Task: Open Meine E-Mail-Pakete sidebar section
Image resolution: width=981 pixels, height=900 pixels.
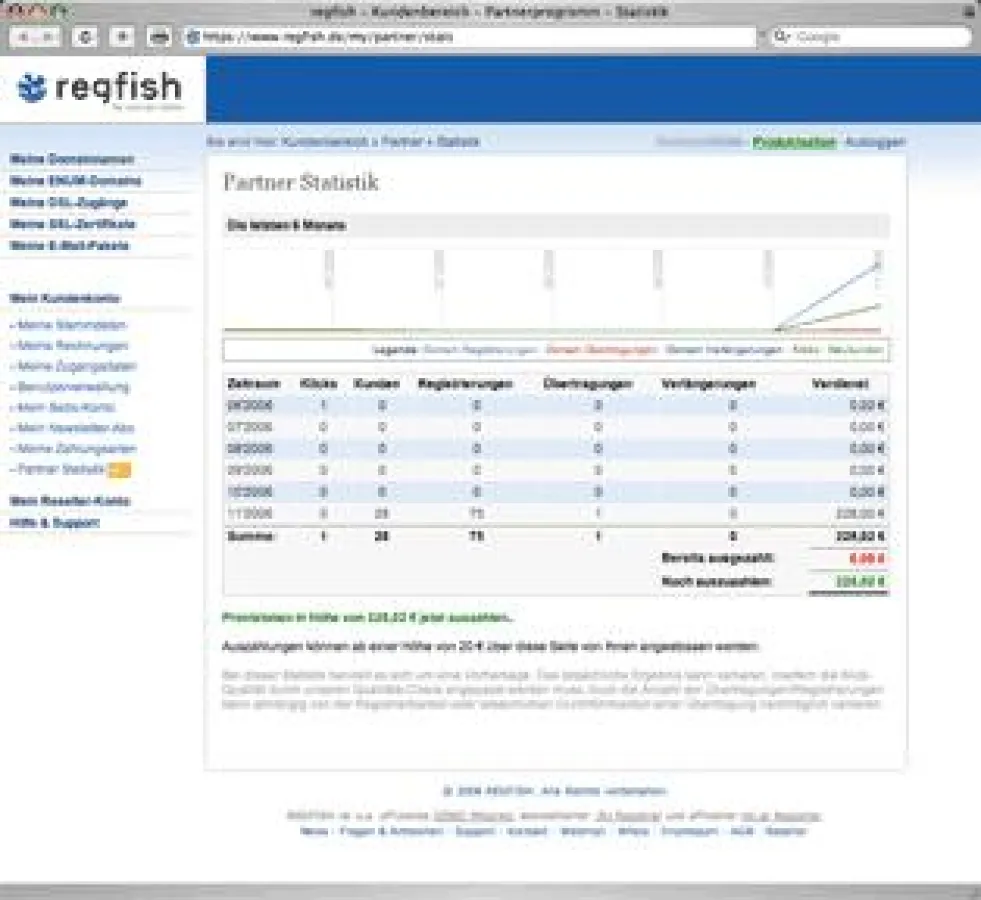Action: (x=69, y=245)
